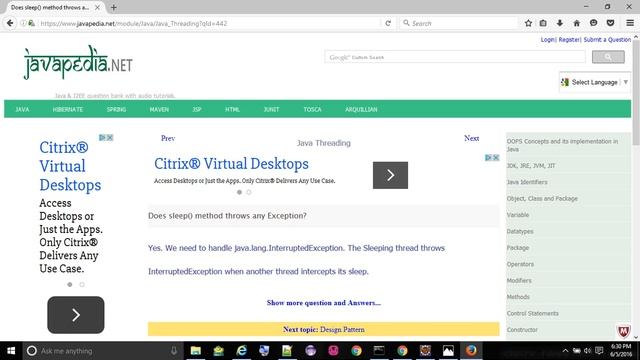Open the HIBERNATE menu item
The height and width of the screenshot is (360, 640).
68,109
